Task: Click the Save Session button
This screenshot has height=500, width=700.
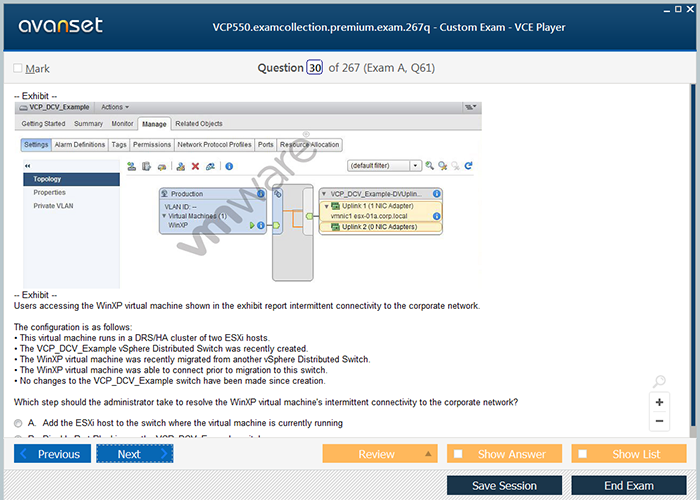Action: [x=504, y=486]
